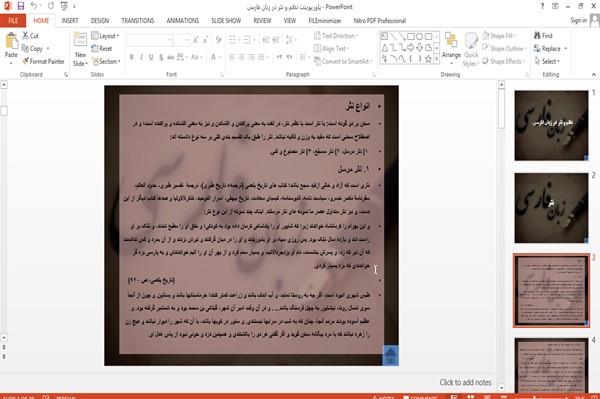Open the Copy dropdown arrow

click(x=48, y=49)
